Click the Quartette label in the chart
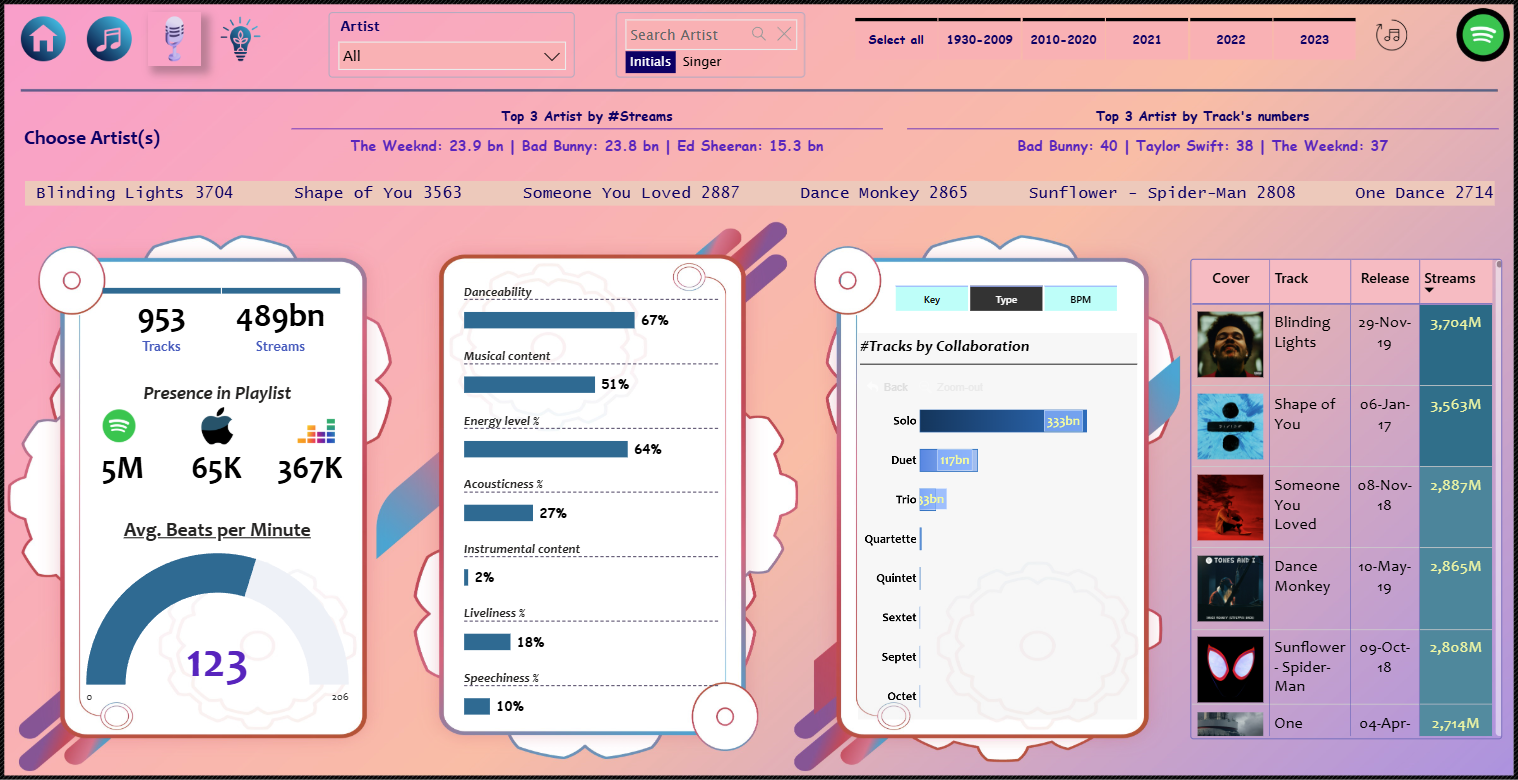This screenshot has width=1518, height=780. point(890,539)
